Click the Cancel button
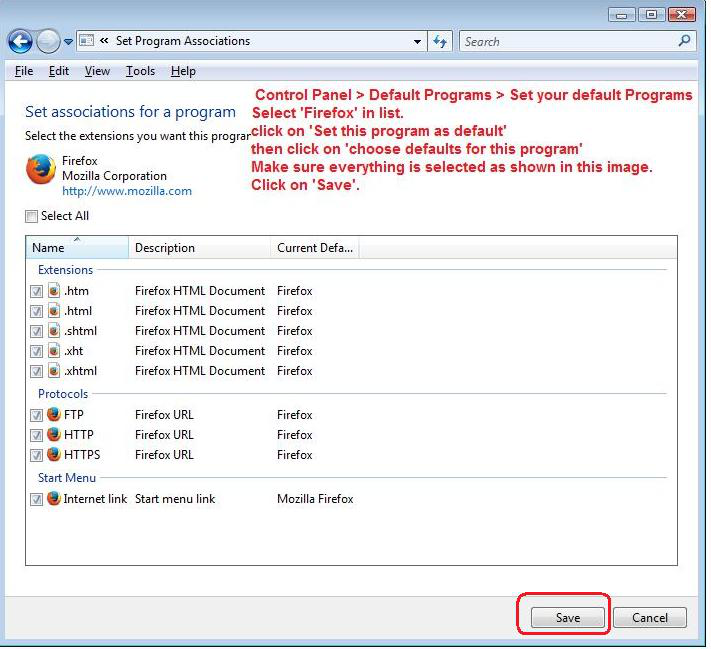This screenshot has width=711, height=649. [650, 618]
